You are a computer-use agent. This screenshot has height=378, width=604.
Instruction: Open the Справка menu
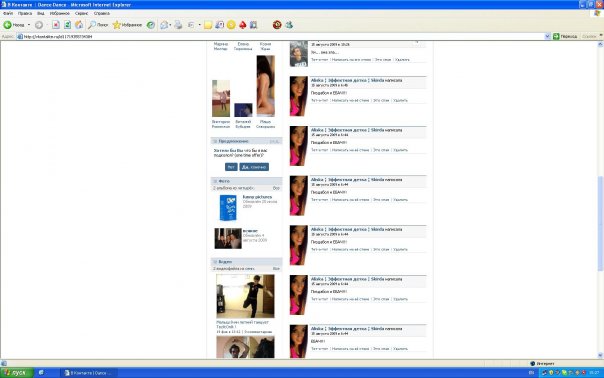pyautogui.click(x=102, y=13)
